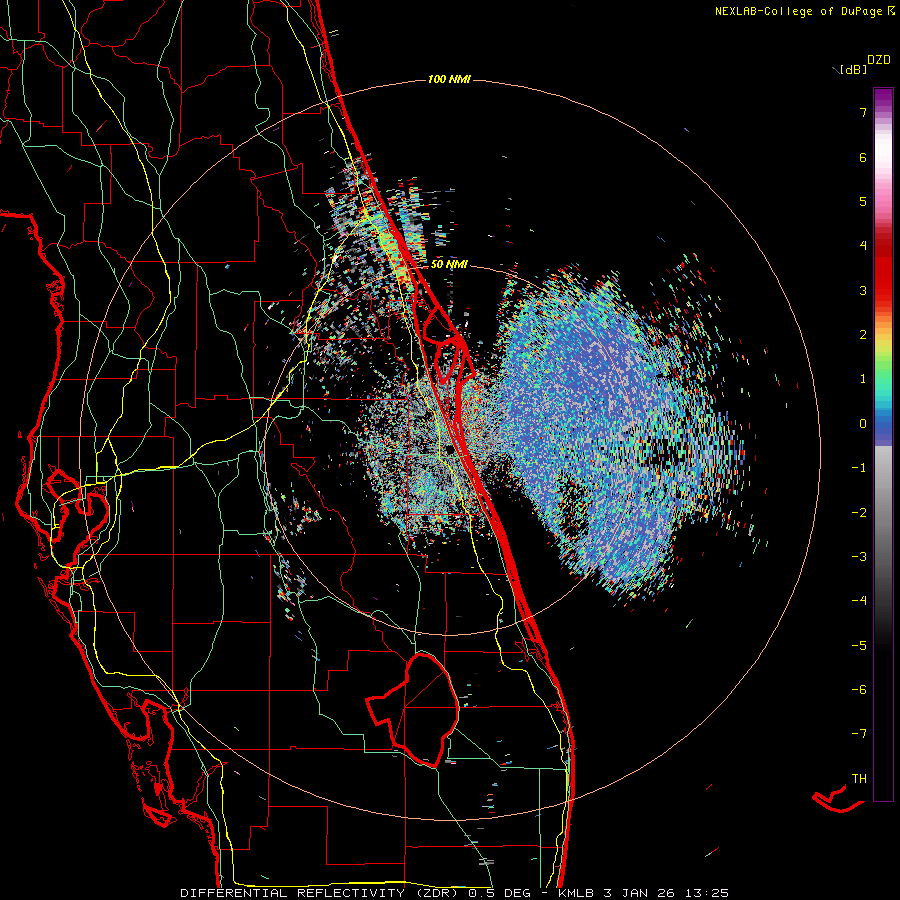Image resolution: width=900 pixels, height=900 pixels.
Task: Select the -4 dB scale label
Action: coord(859,601)
